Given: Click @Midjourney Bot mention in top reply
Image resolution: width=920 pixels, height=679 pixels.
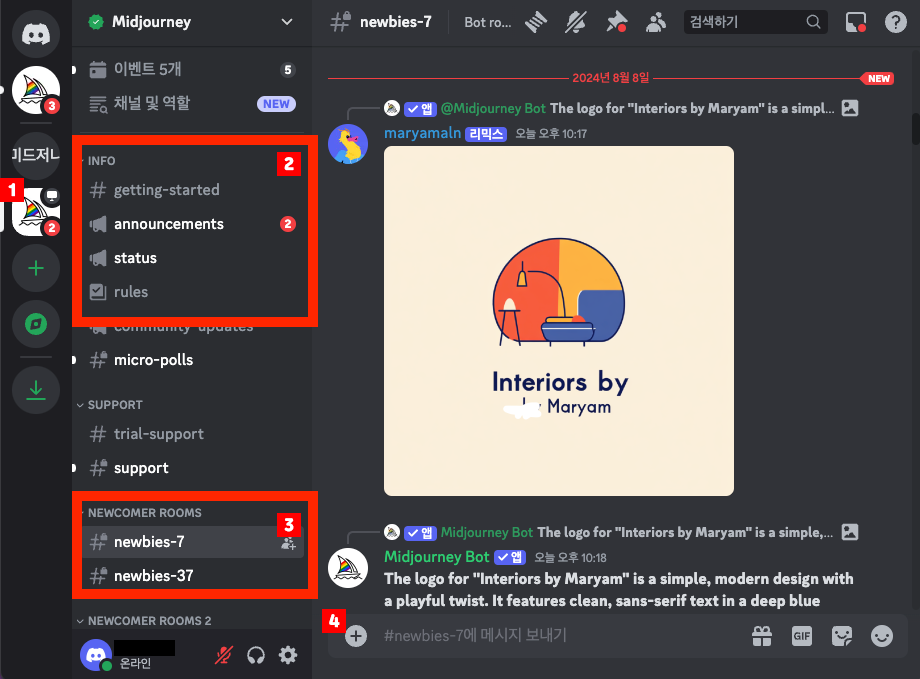Looking at the screenshot, I should (493, 109).
